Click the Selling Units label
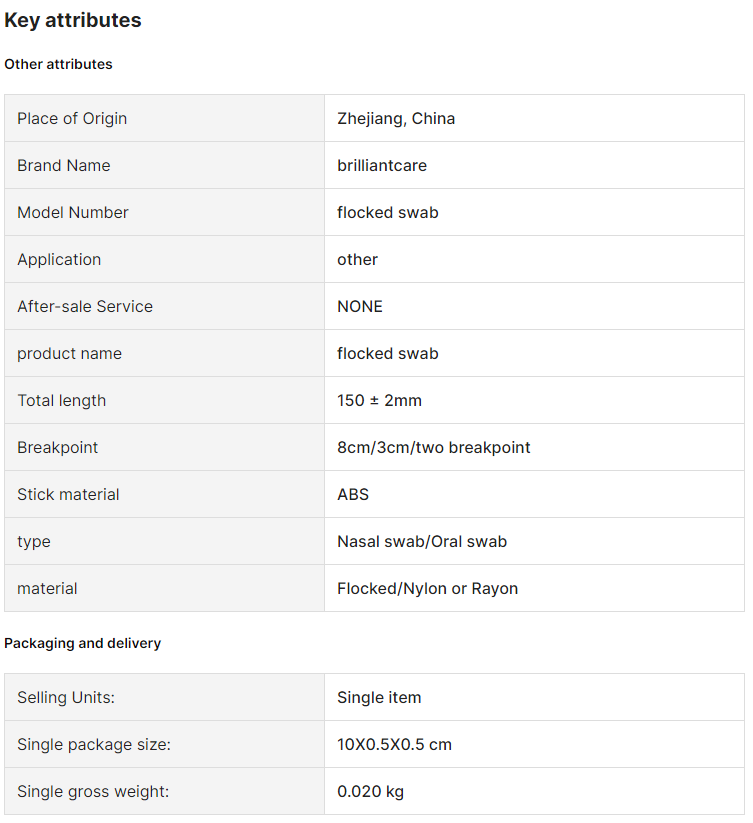 point(66,697)
